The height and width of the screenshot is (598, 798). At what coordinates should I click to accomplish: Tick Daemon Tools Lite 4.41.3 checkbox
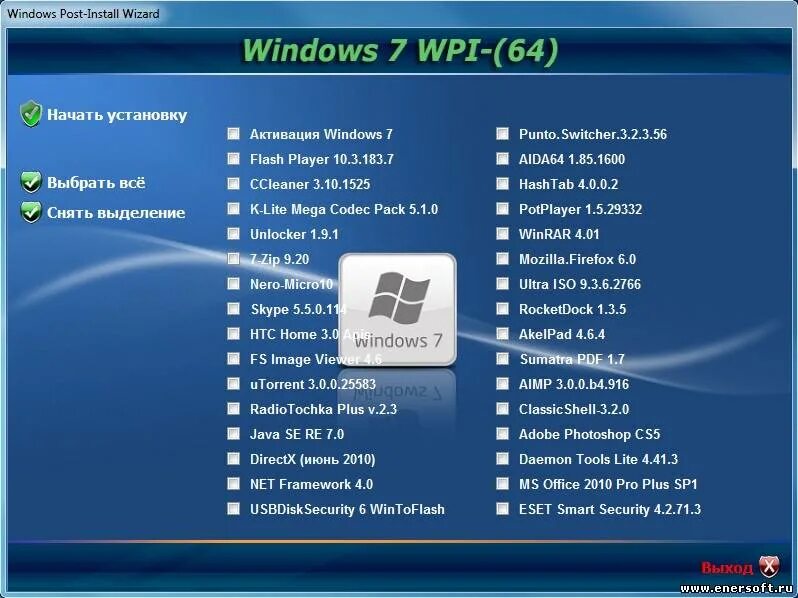(x=502, y=459)
